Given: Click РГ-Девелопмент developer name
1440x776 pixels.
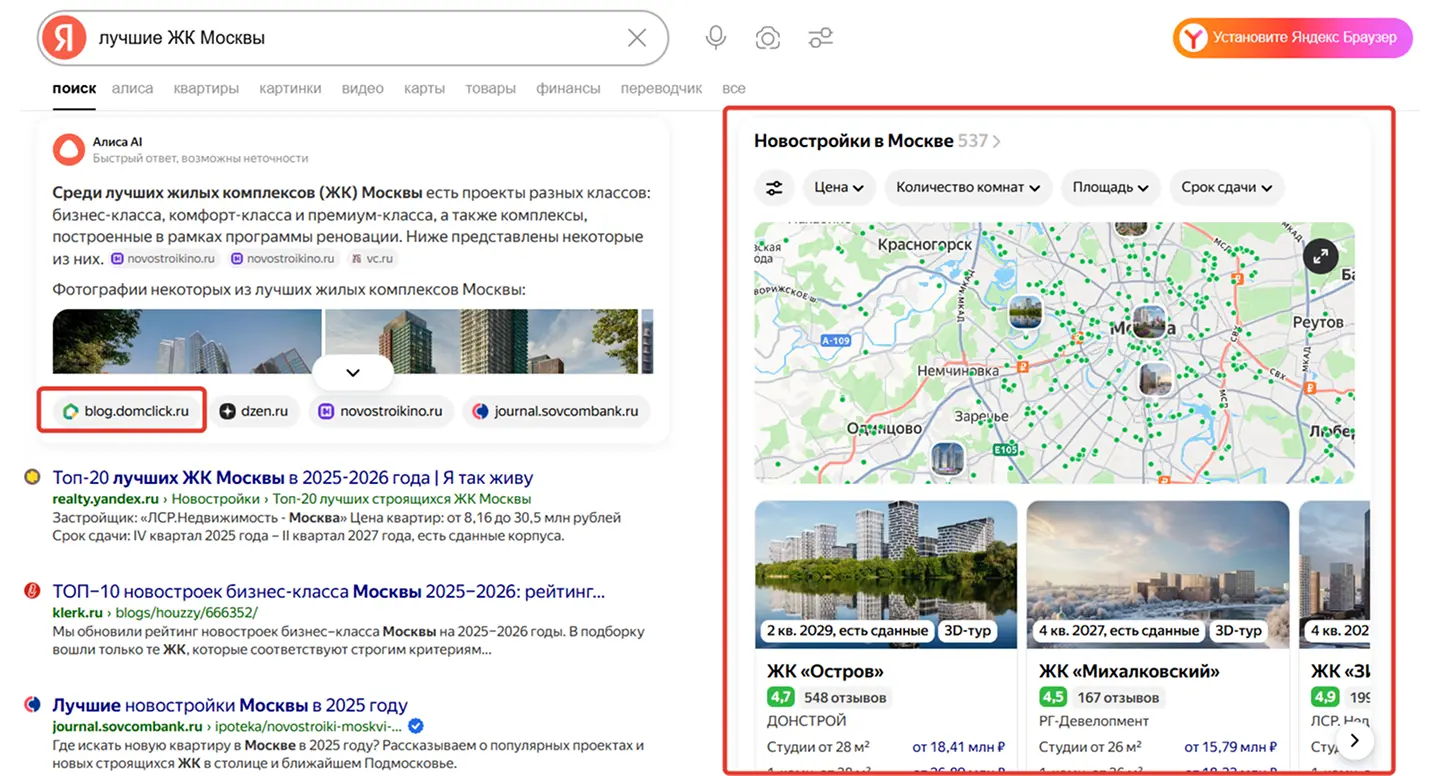Looking at the screenshot, I should [1094, 721].
